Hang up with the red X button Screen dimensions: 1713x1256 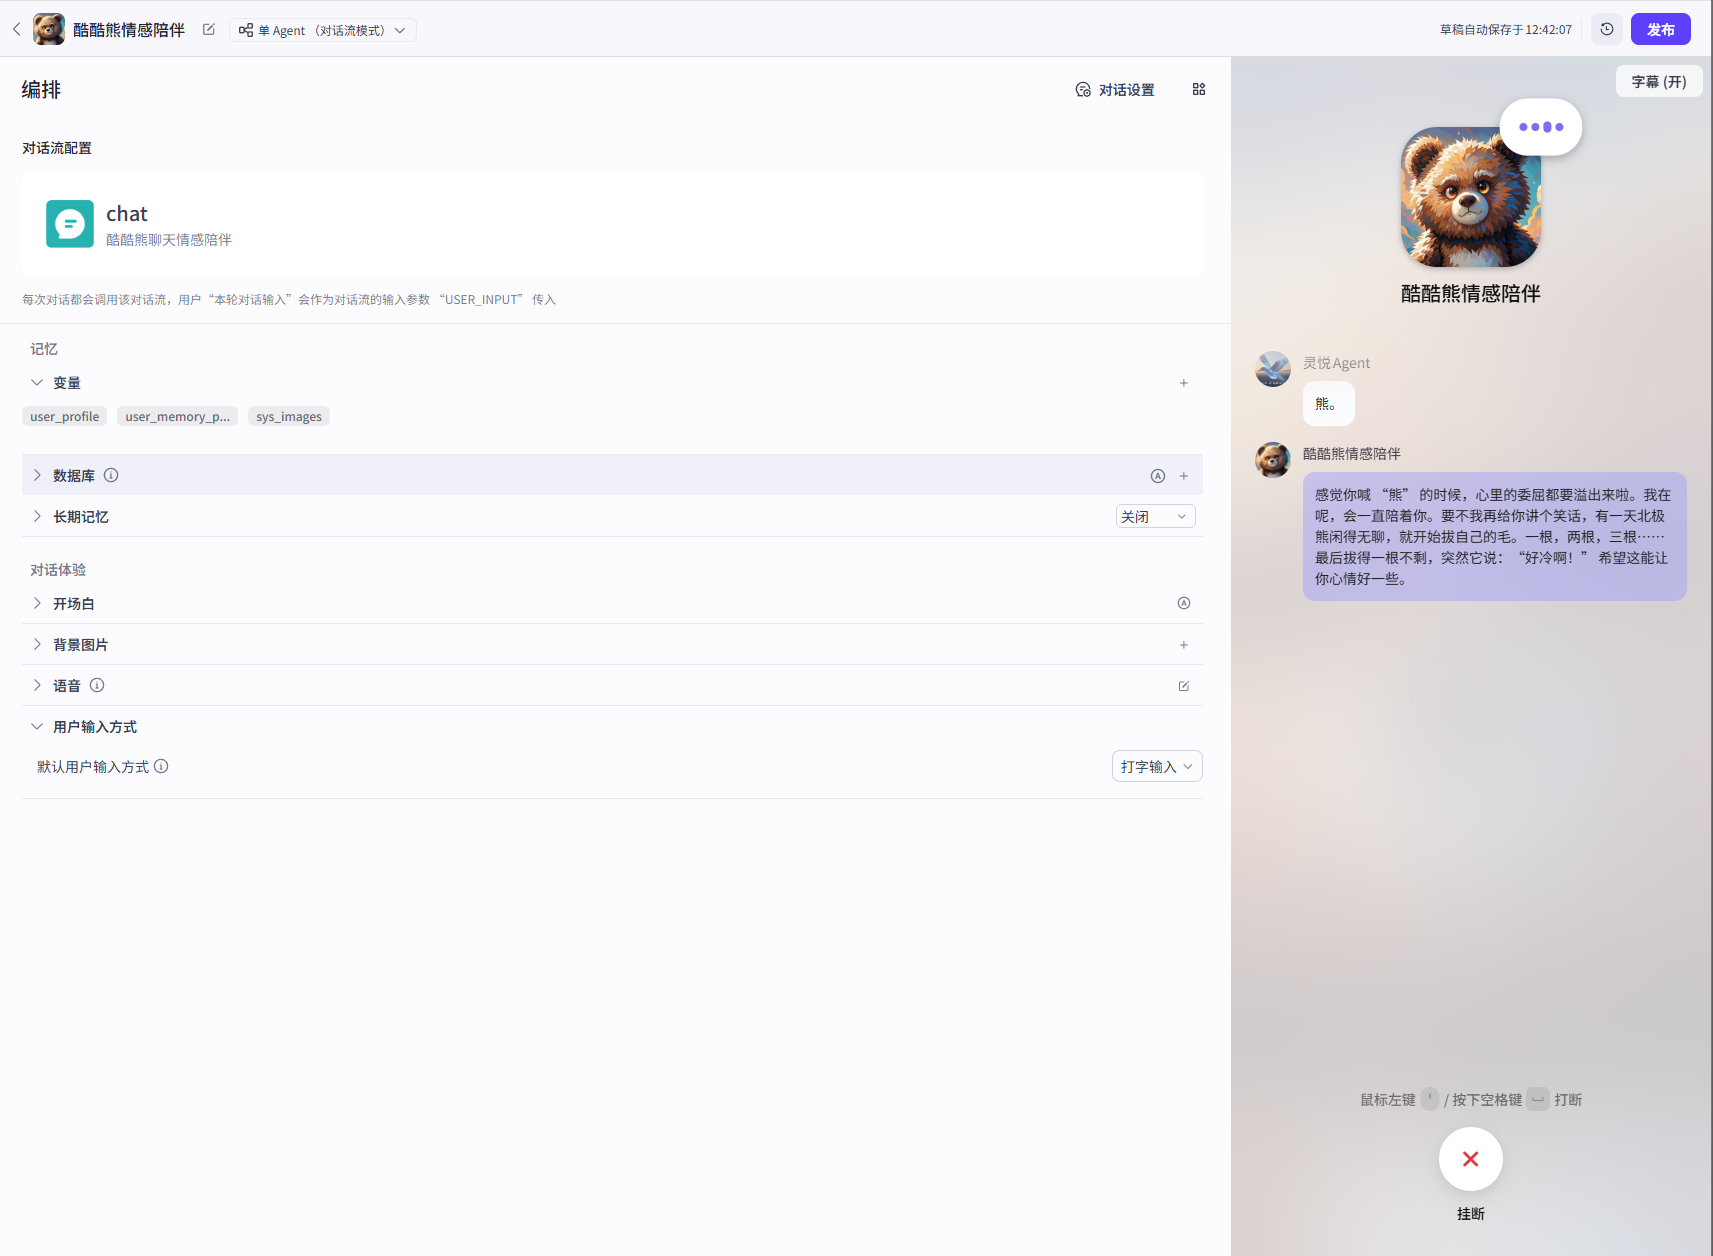pos(1470,1159)
